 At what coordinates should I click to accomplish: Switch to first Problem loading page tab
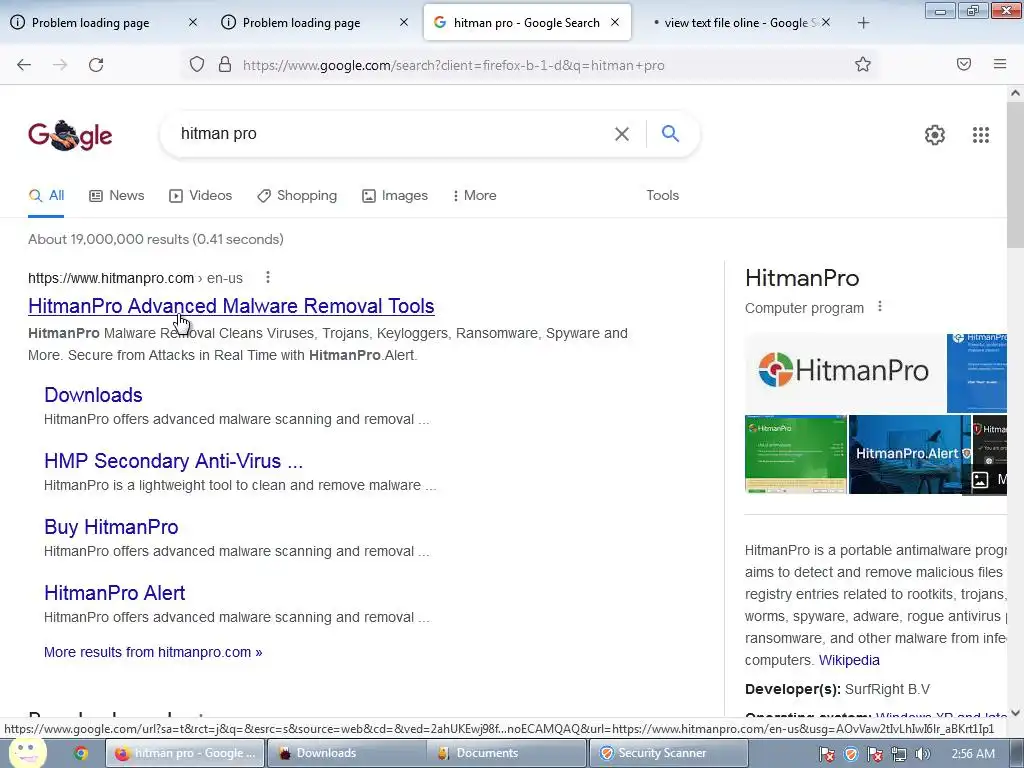point(91,23)
